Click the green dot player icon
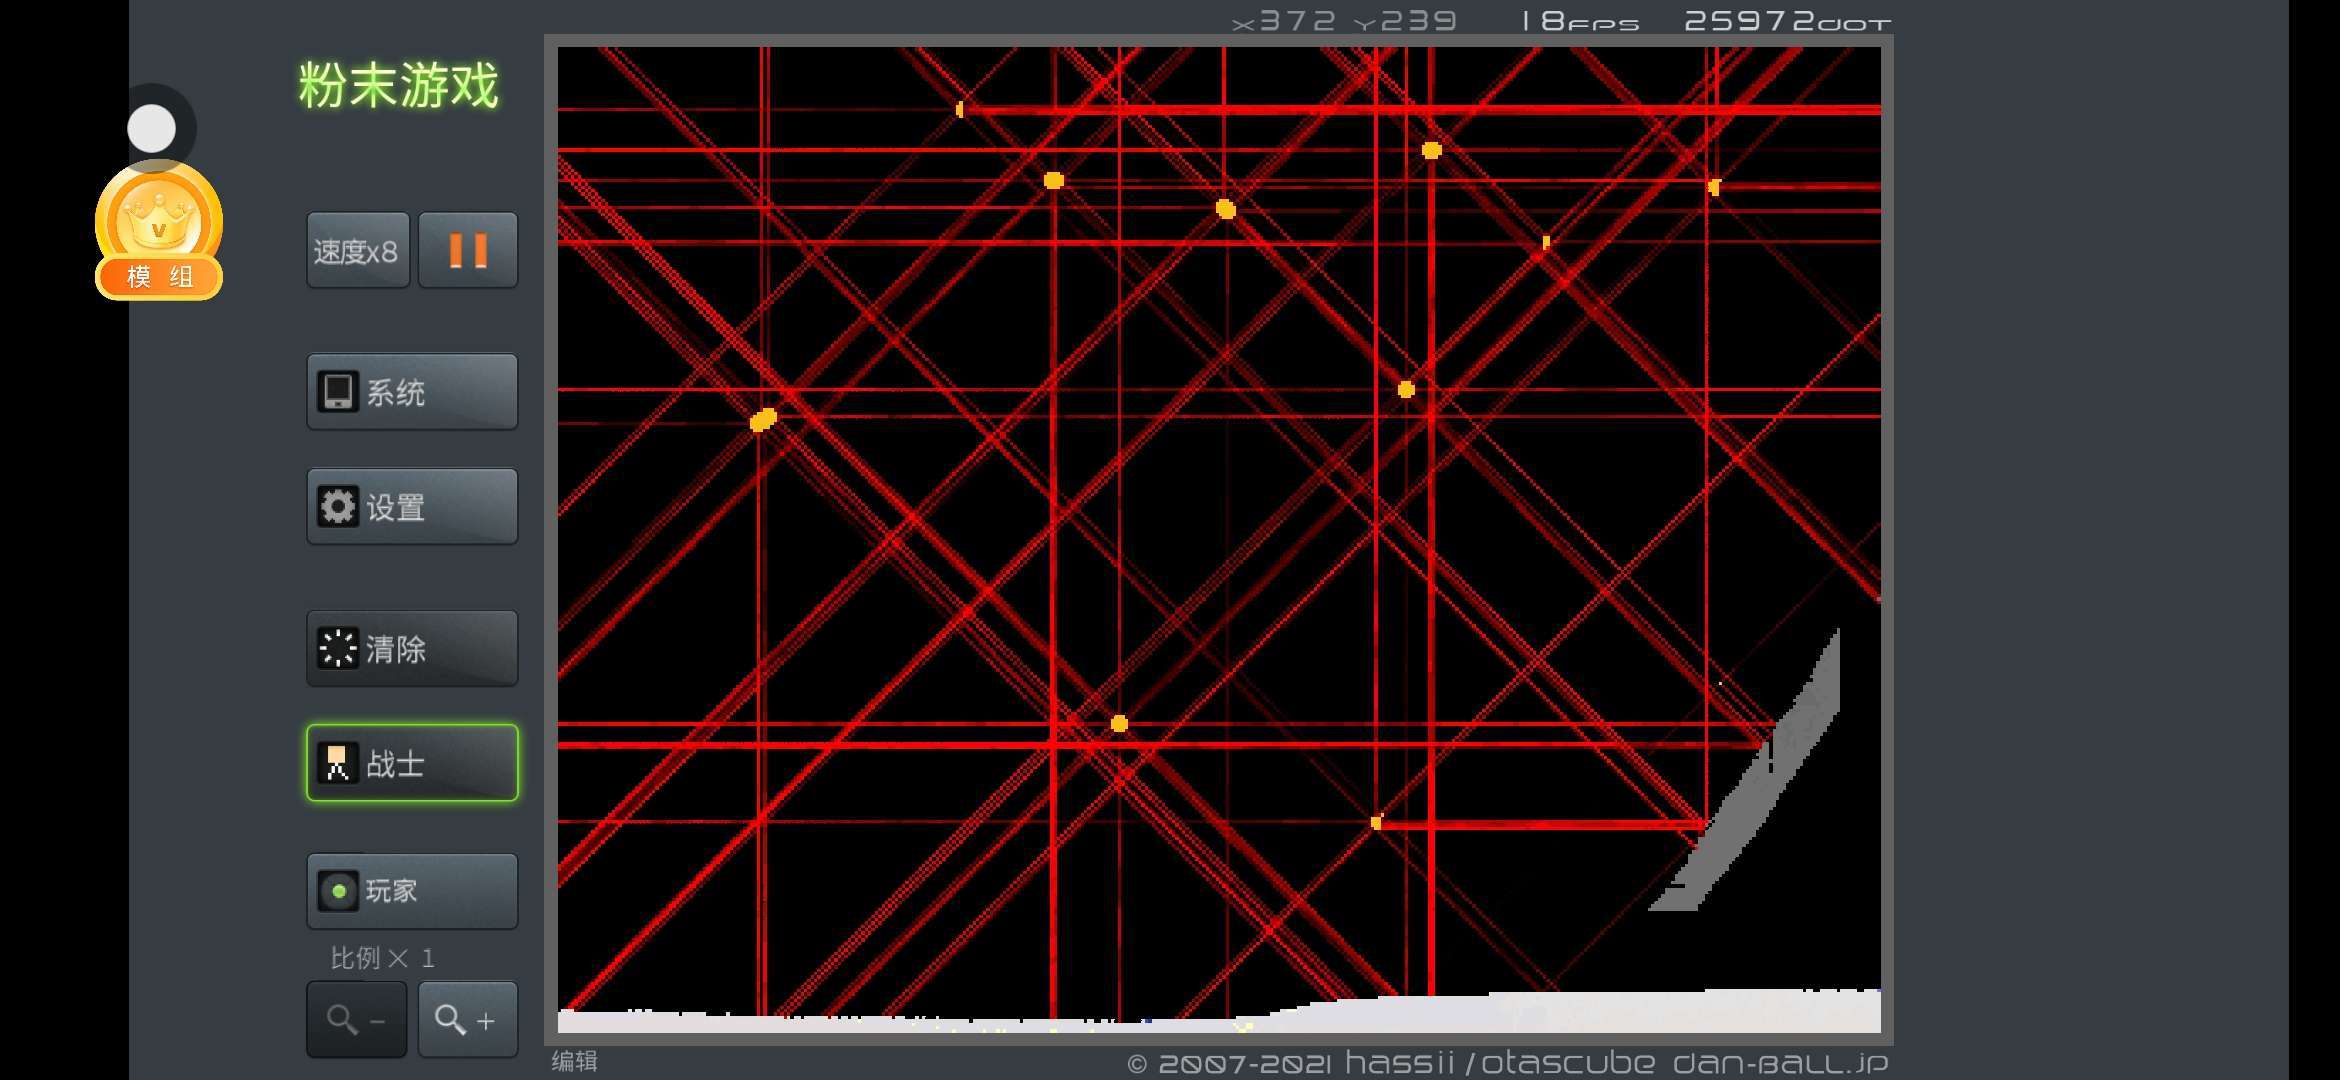 339,891
